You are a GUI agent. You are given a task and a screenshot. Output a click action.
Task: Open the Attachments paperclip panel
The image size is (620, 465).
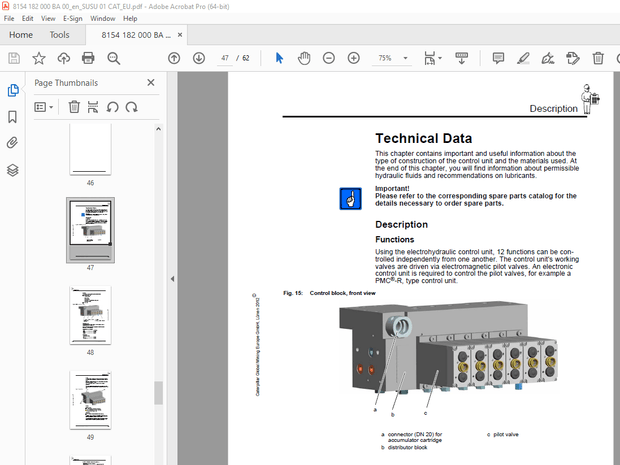tap(13, 143)
